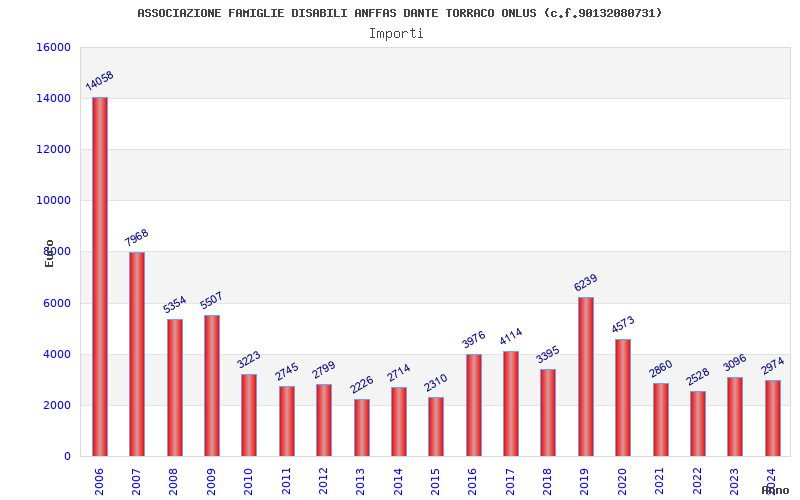800x500 pixels.
Task: Click the x-axis year 2020
Action: [x=622, y=482]
